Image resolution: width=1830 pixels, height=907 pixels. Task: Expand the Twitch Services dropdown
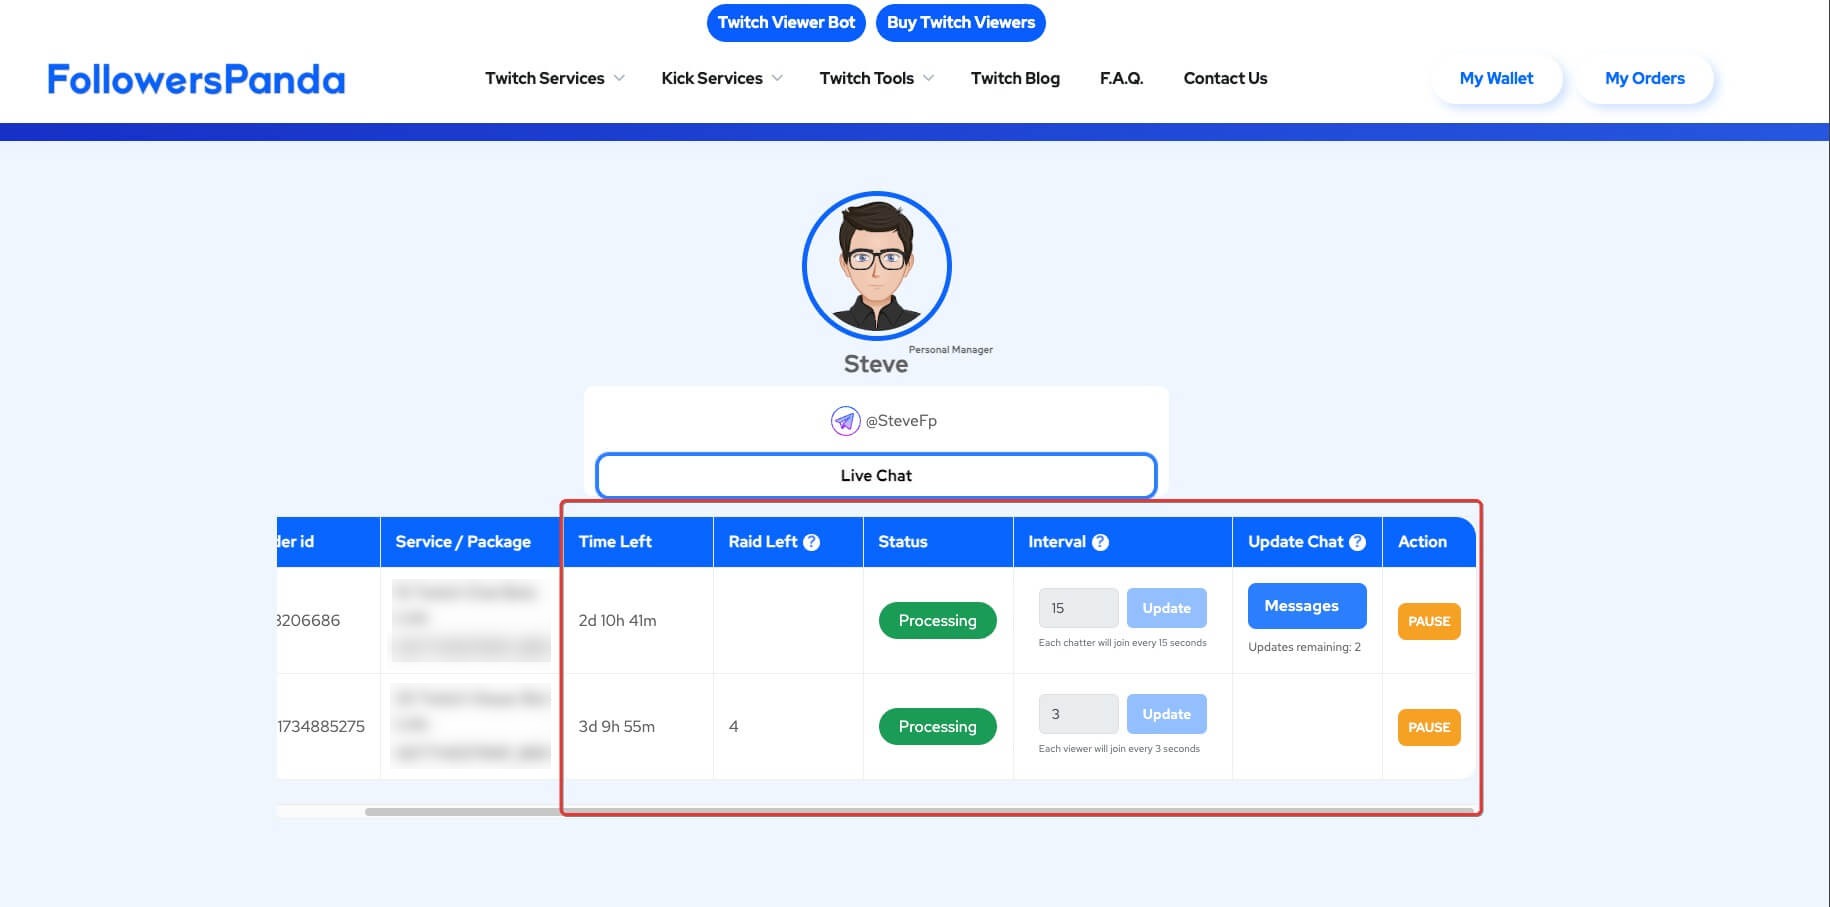[x=555, y=78]
